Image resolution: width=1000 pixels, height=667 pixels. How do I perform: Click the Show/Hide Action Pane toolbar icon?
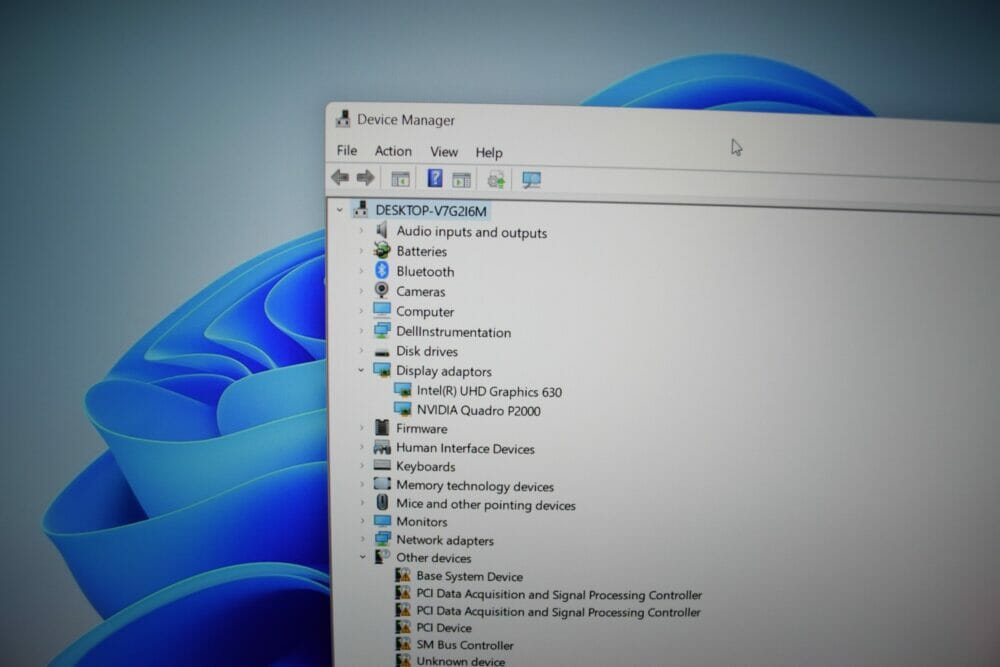point(461,180)
